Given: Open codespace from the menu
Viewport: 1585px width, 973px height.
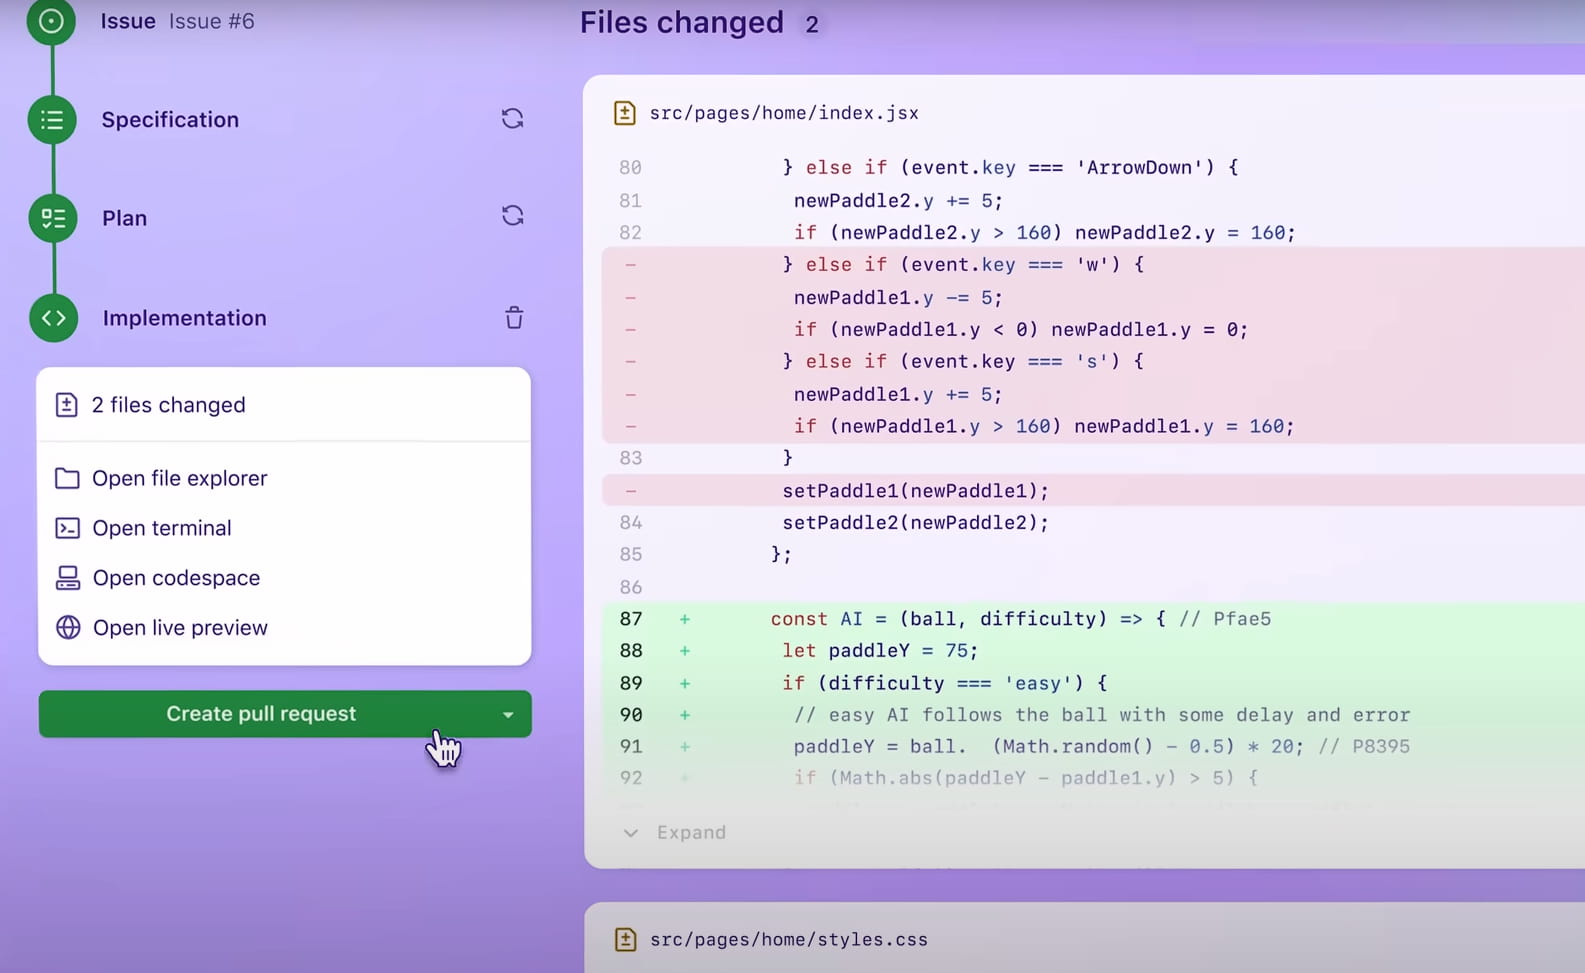Looking at the screenshot, I should pos(176,578).
